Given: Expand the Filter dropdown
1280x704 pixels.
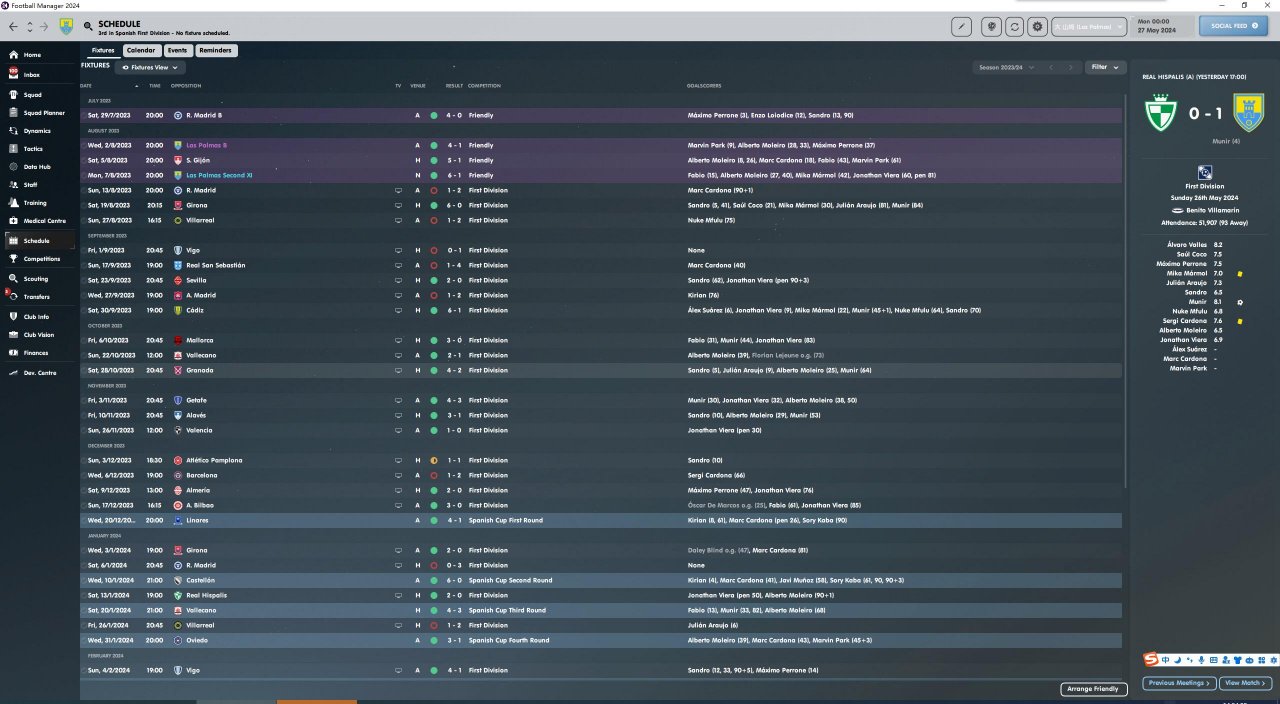Looking at the screenshot, I should [x=1106, y=67].
